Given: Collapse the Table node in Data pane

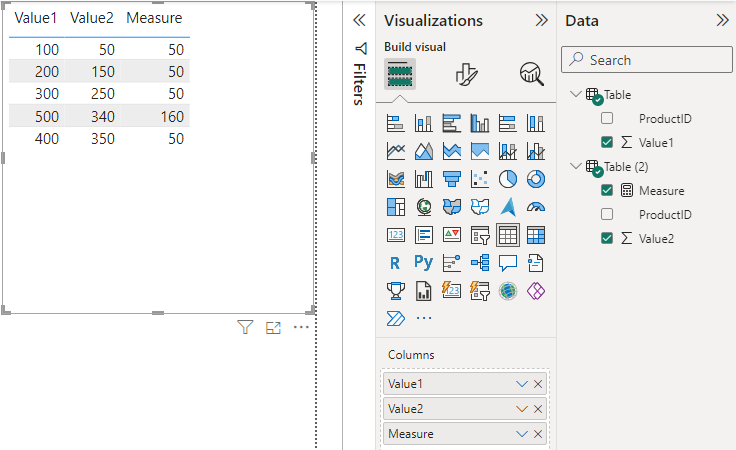Looking at the screenshot, I should 575,93.
